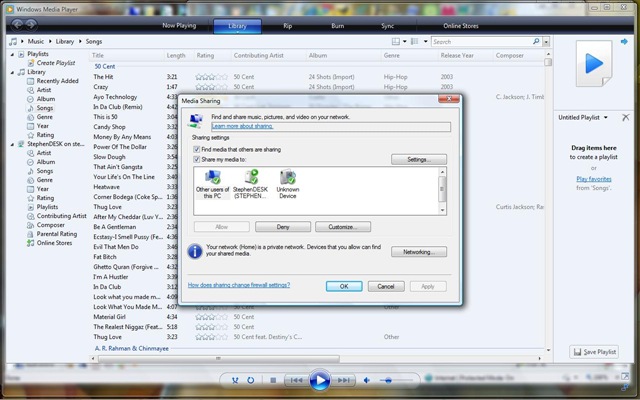Skip to previous track
This screenshot has height=400, width=640.
[296, 380]
